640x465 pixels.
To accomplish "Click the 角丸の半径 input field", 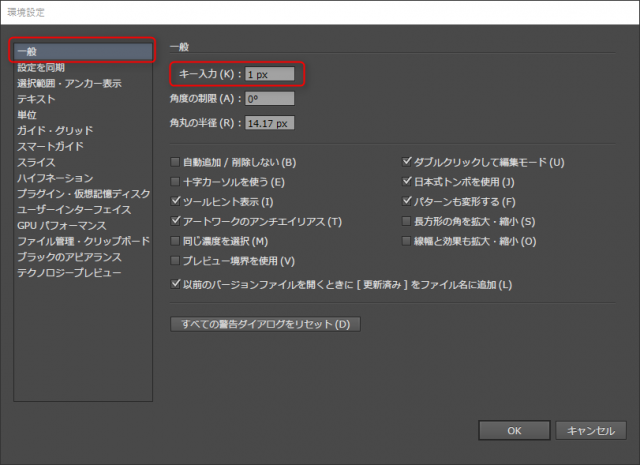I will 269,124.
